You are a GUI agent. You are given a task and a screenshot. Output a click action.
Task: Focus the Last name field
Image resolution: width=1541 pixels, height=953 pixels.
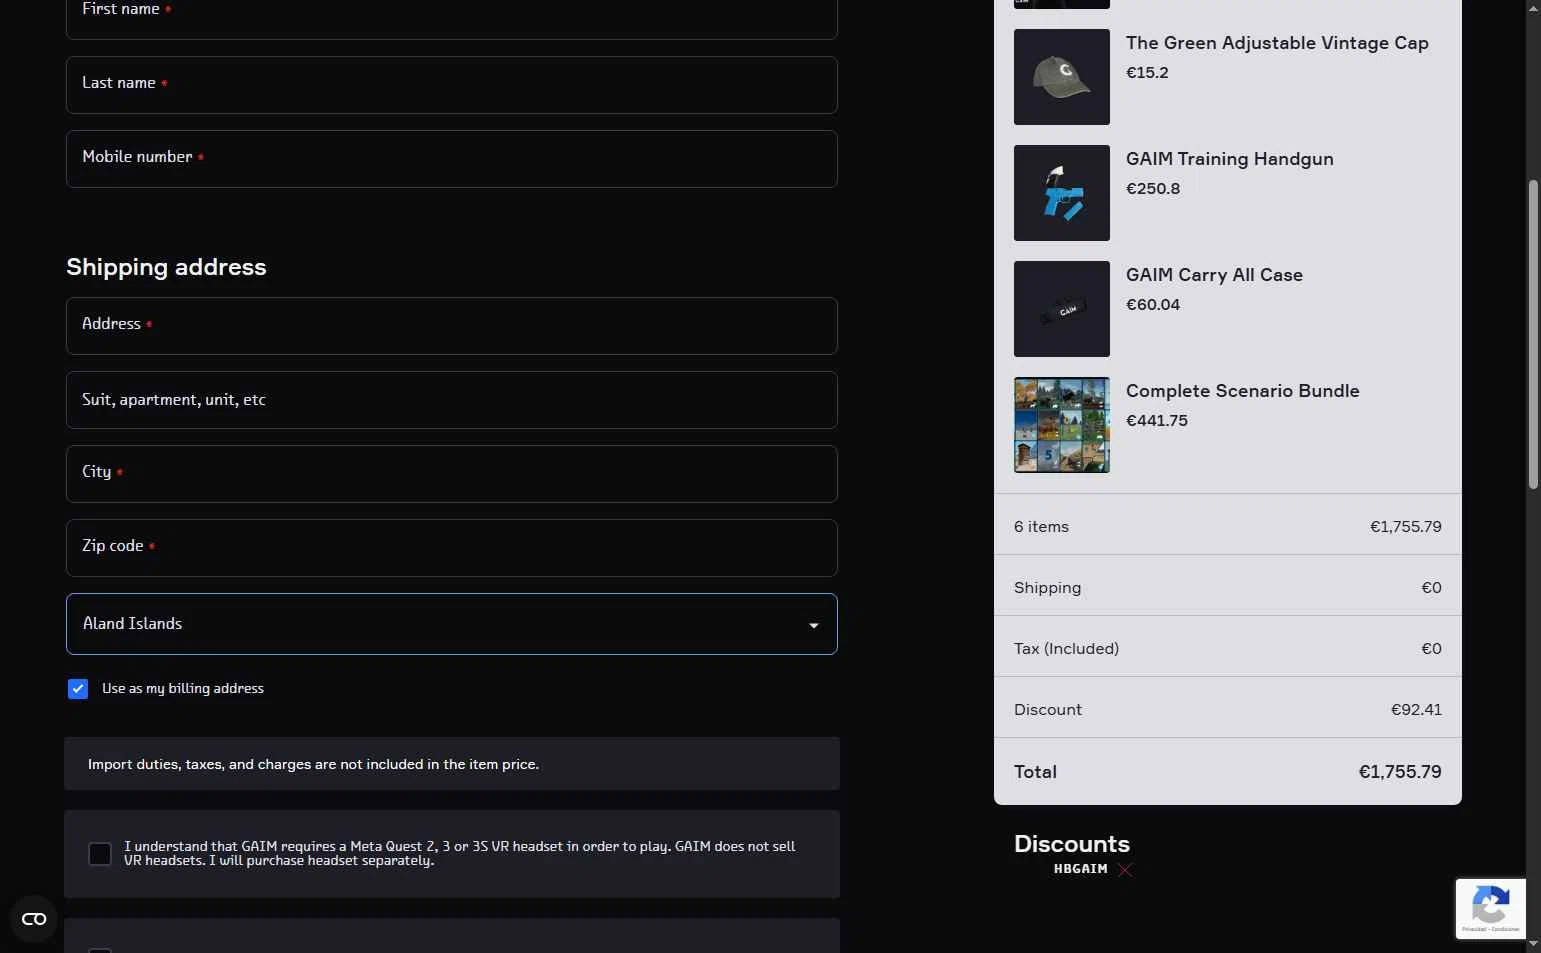pyautogui.click(x=452, y=85)
